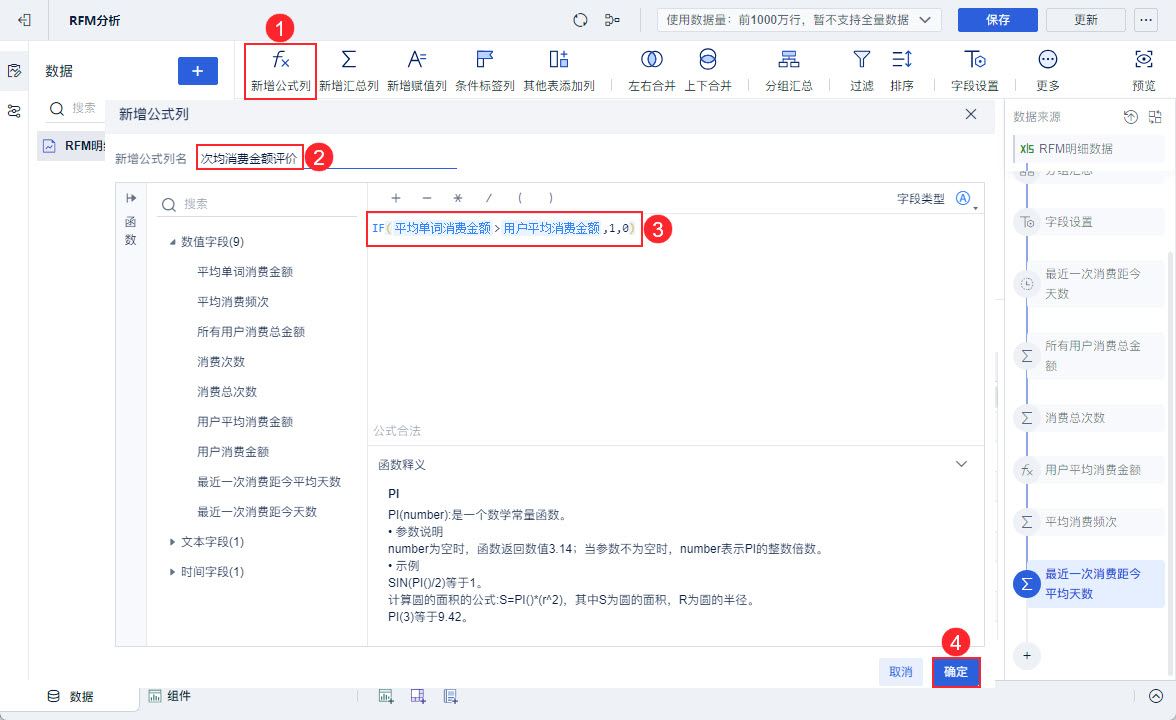Add a step with the flow plus button
The height and width of the screenshot is (720, 1176).
[x=1027, y=656]
